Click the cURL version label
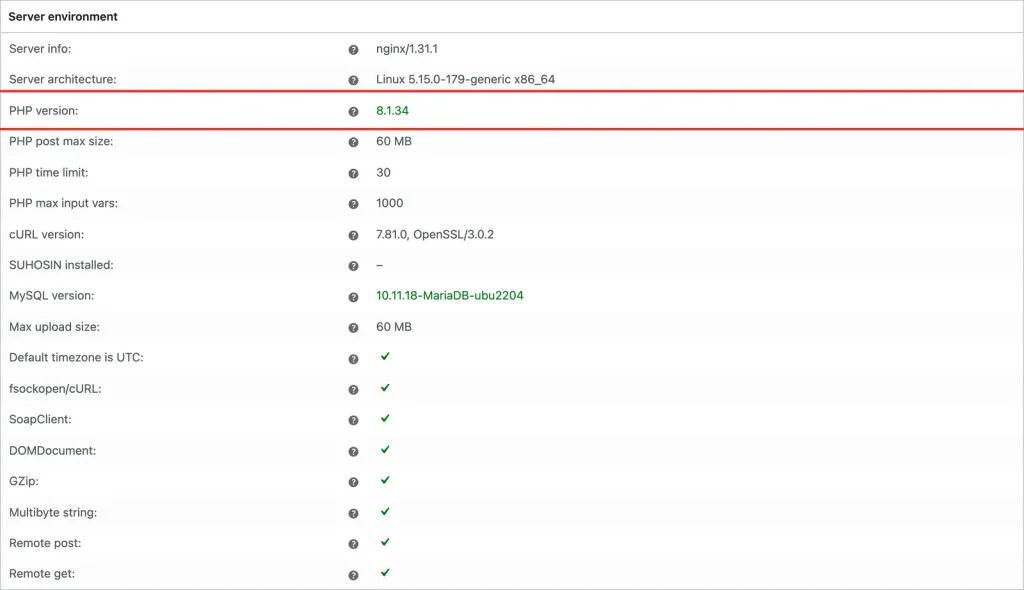The height and width of the screenshot is (590, 1024). click(x=46, y=235)
